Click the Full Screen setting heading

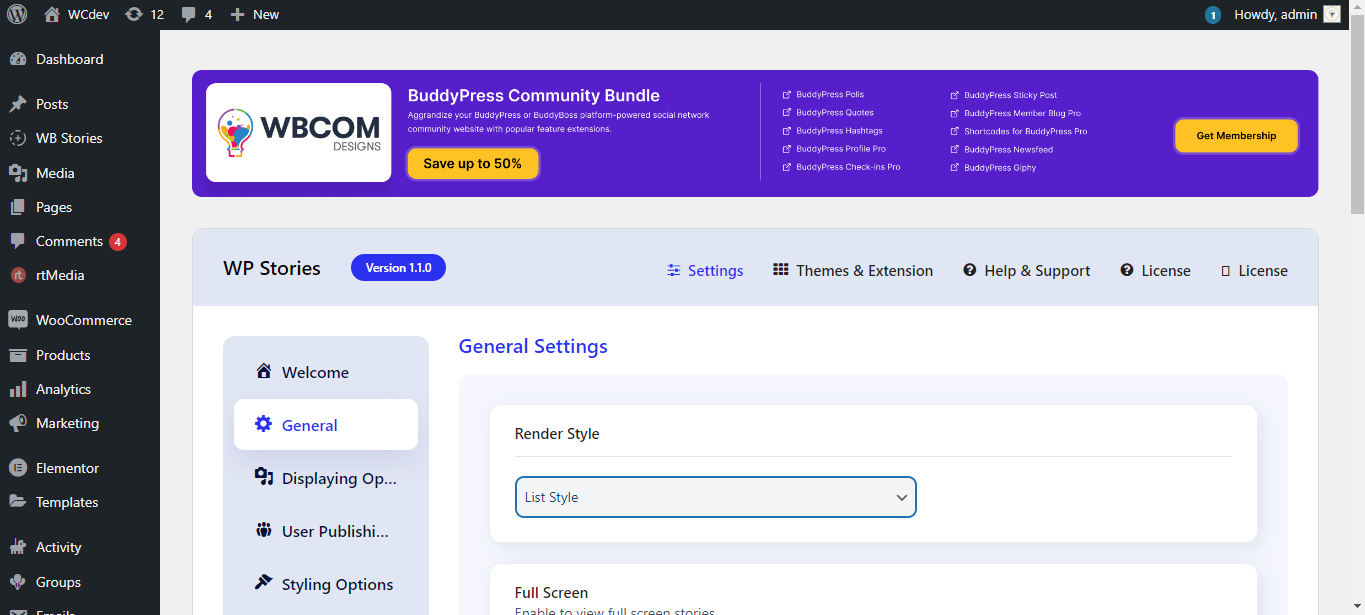coord(551,593)
